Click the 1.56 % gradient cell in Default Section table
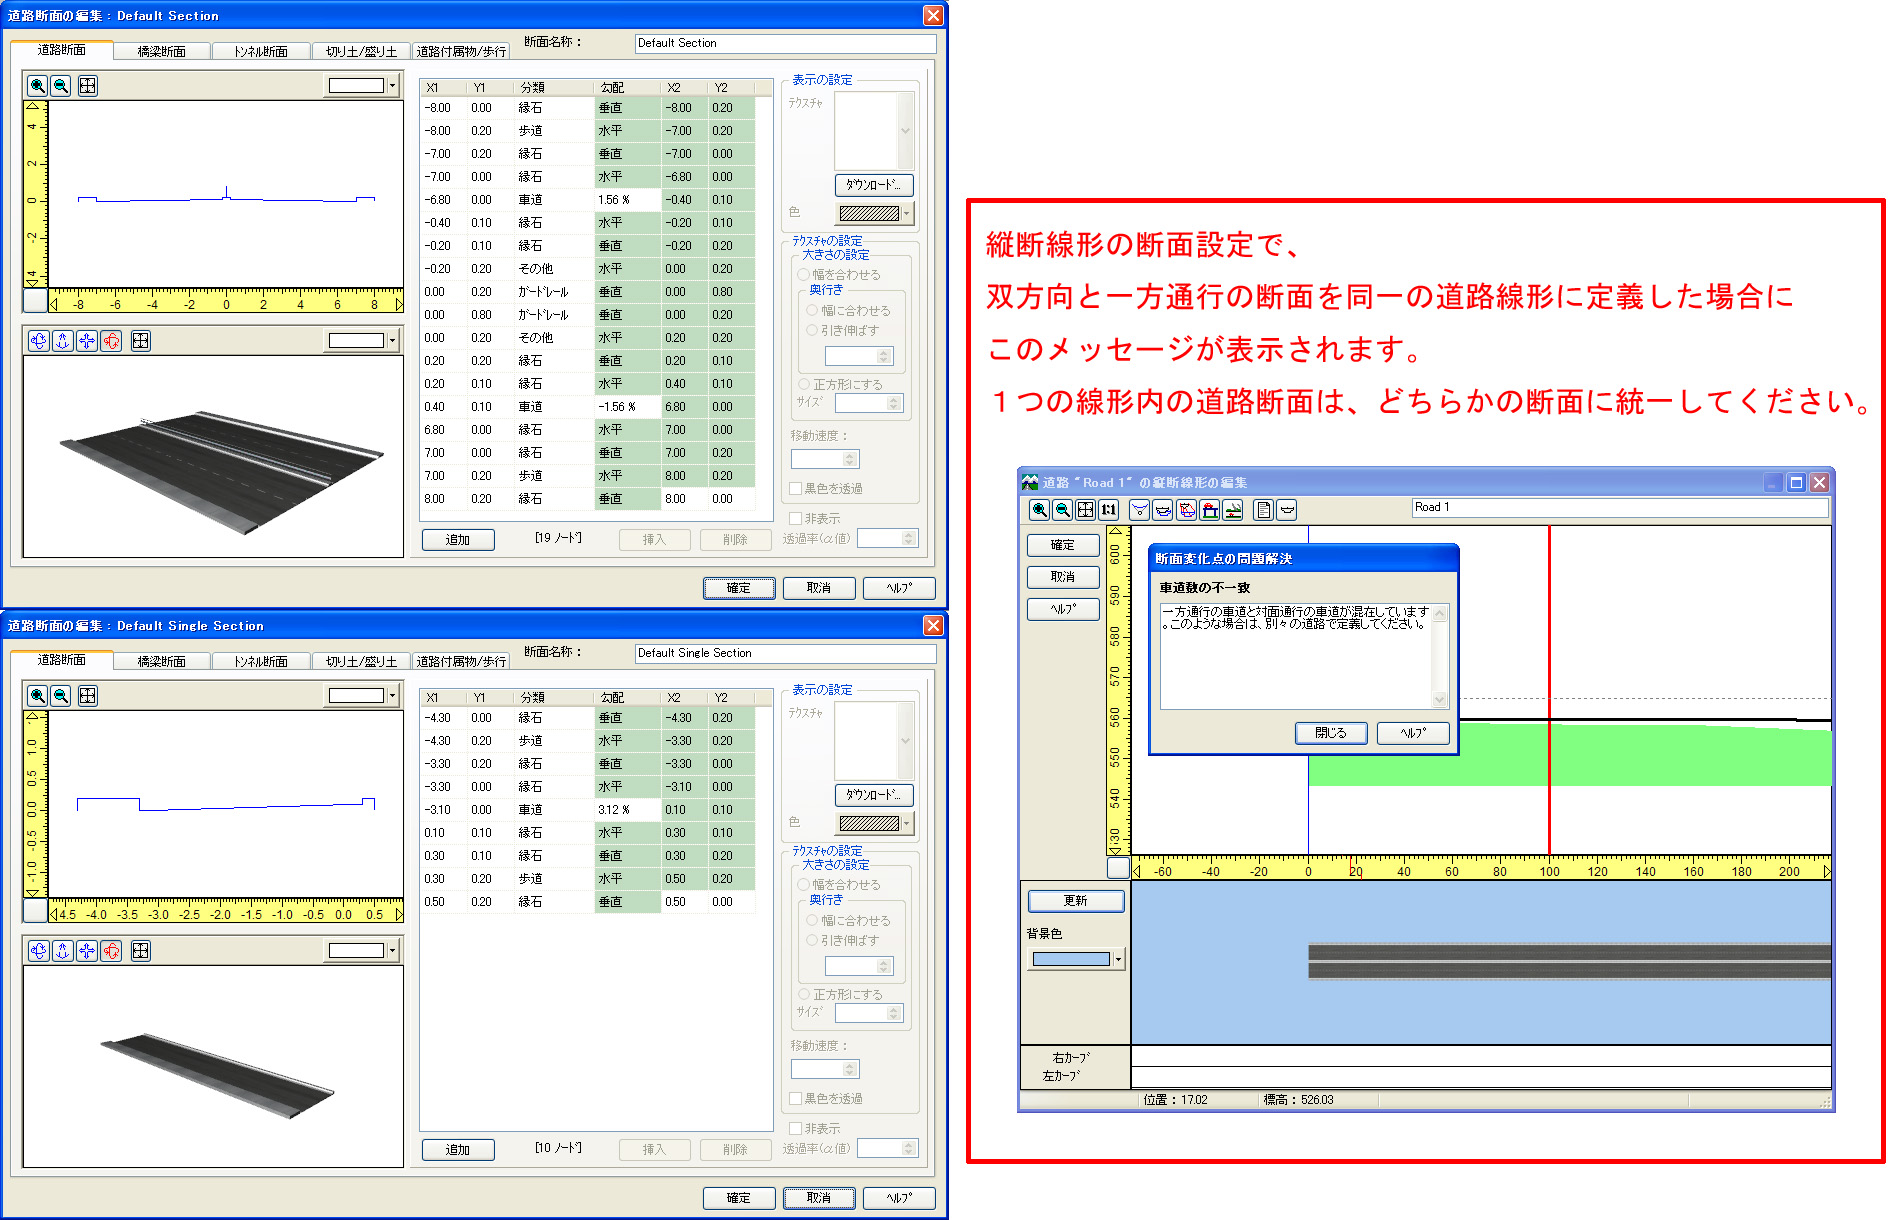Image resolution: width=1898 pixels, height=1220 pixels. pos(628,200)
